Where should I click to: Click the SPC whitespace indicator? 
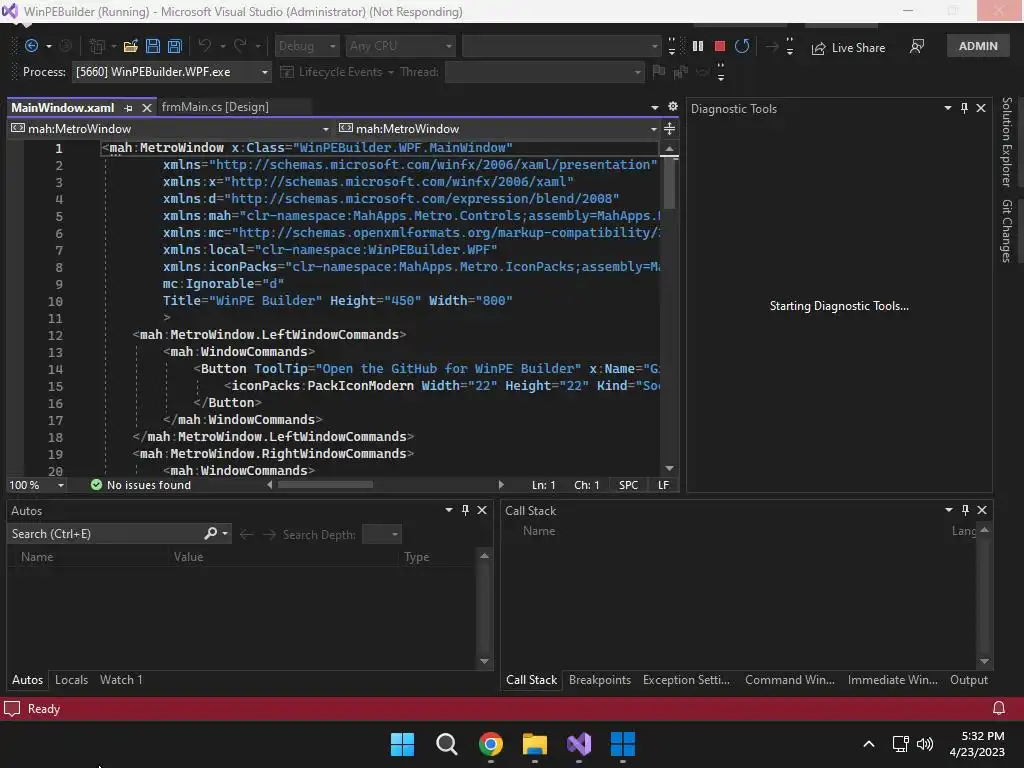628,485
